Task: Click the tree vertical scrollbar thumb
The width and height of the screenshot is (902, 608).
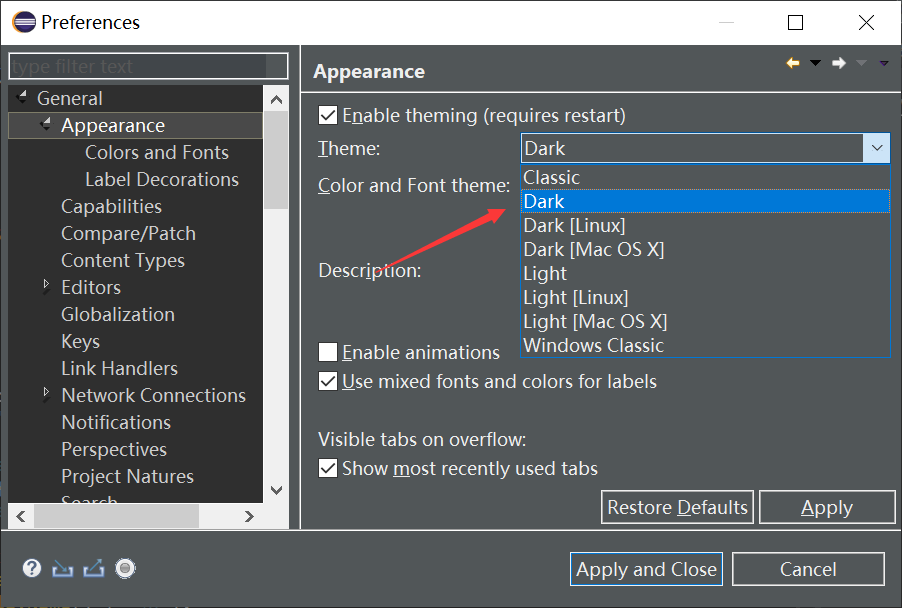Action: click(276, 160)
